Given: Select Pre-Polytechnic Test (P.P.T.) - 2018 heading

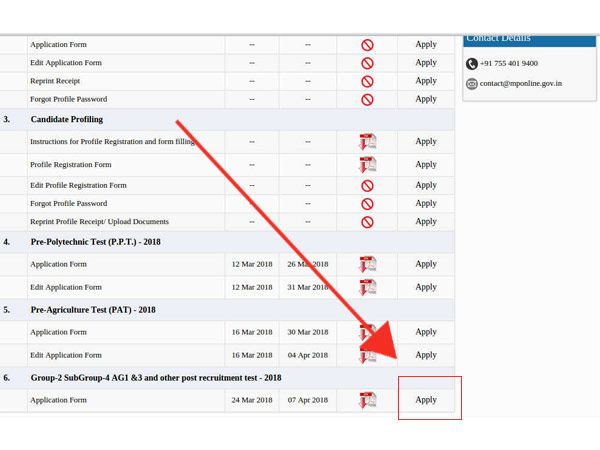Looking at the screenshot, I should 96,242.
